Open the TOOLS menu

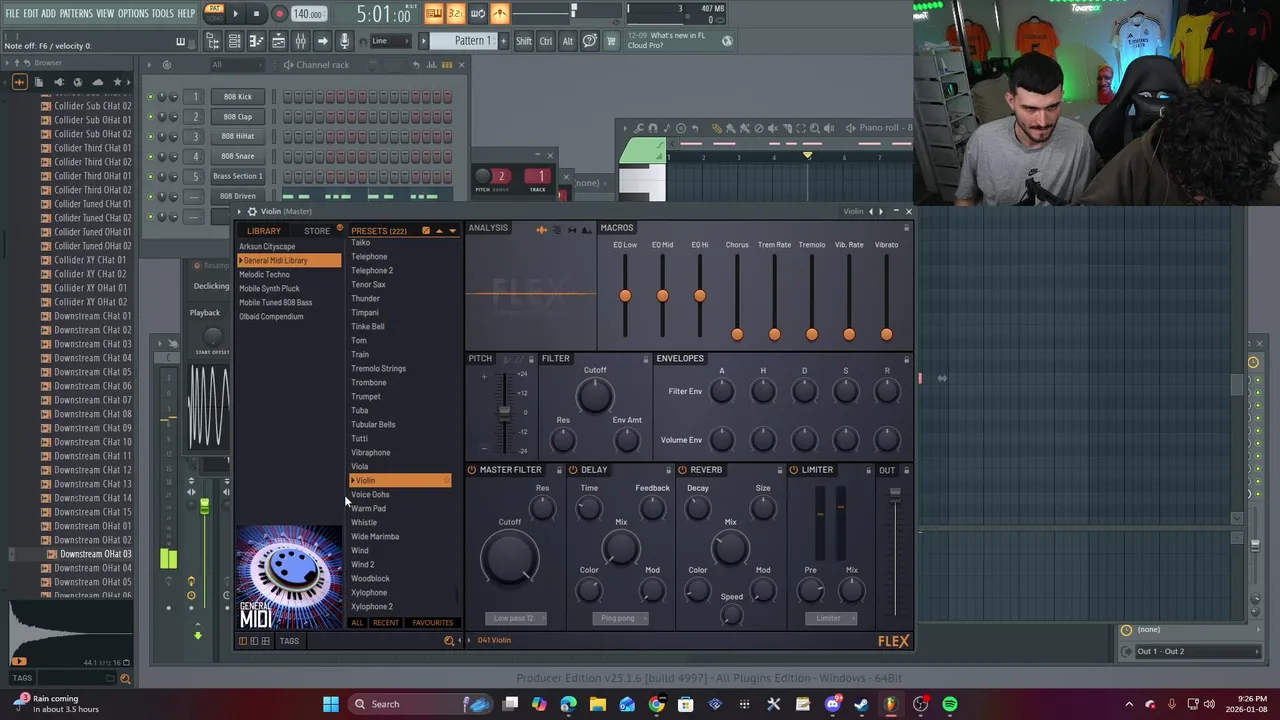[162, 13]
